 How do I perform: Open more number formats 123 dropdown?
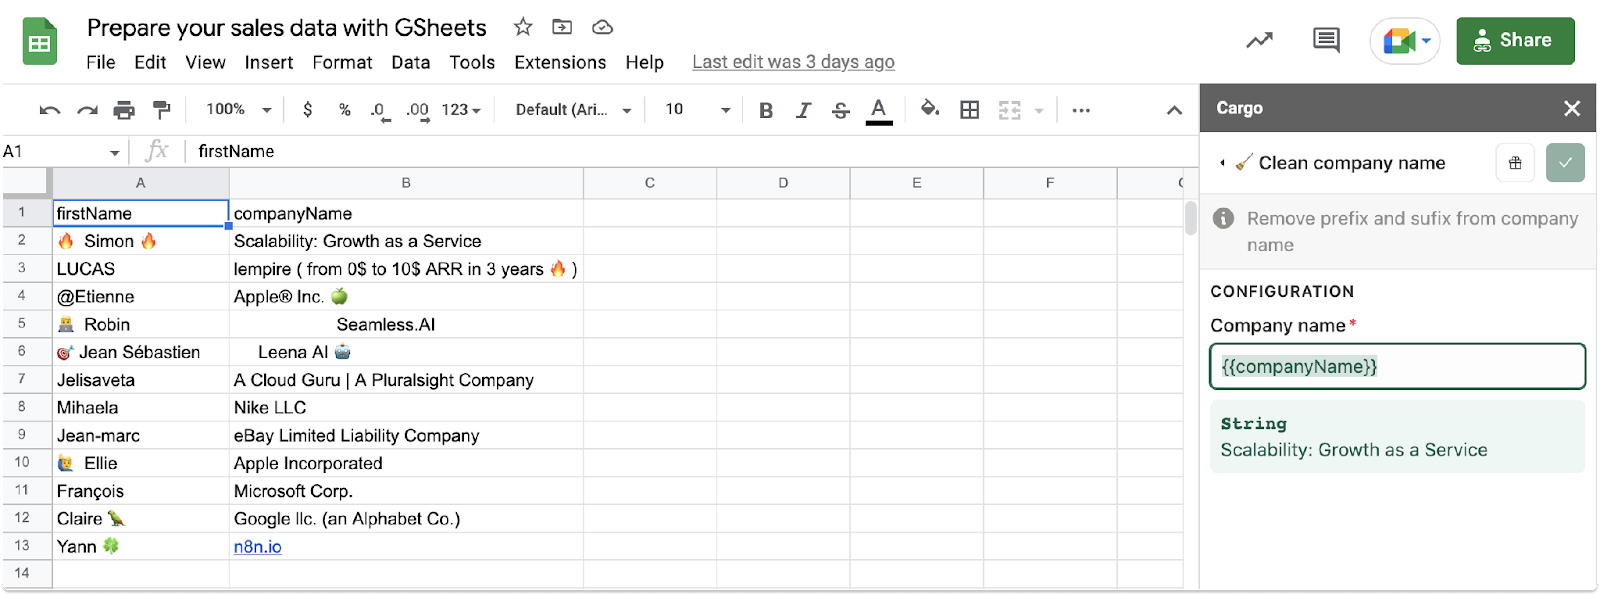[461, 110]
